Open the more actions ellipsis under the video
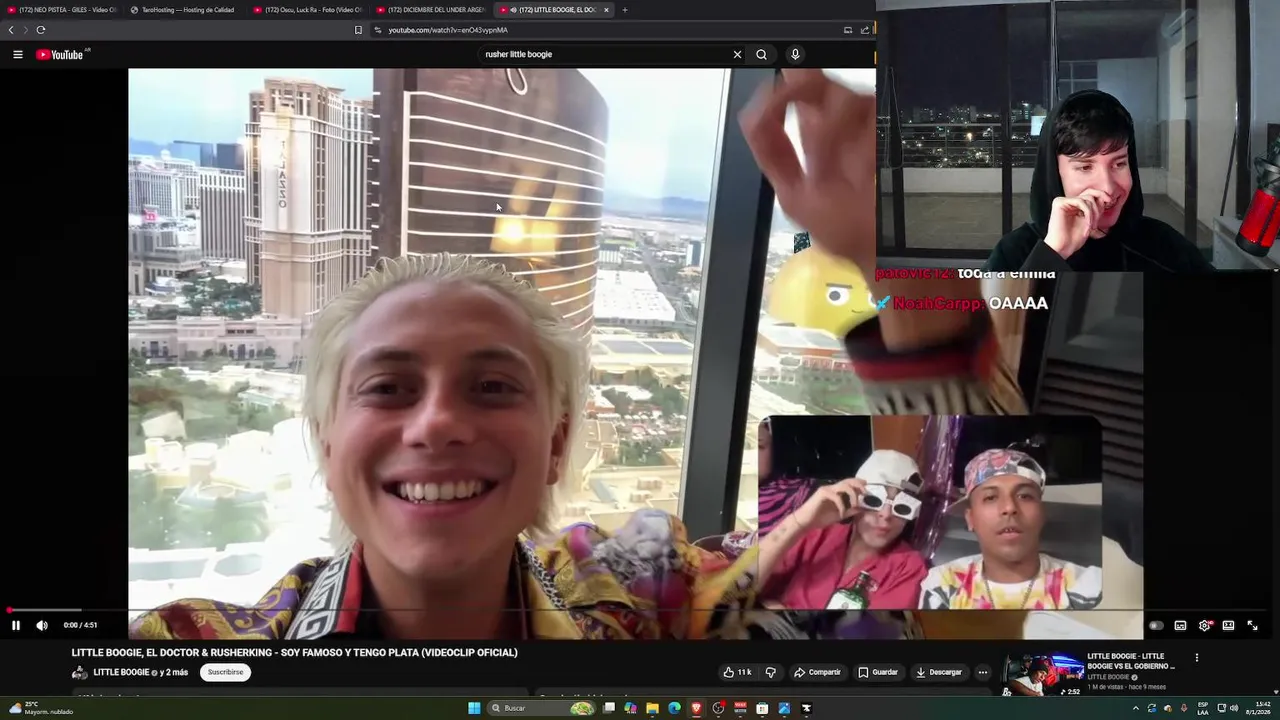 click(x=983, y=672)
